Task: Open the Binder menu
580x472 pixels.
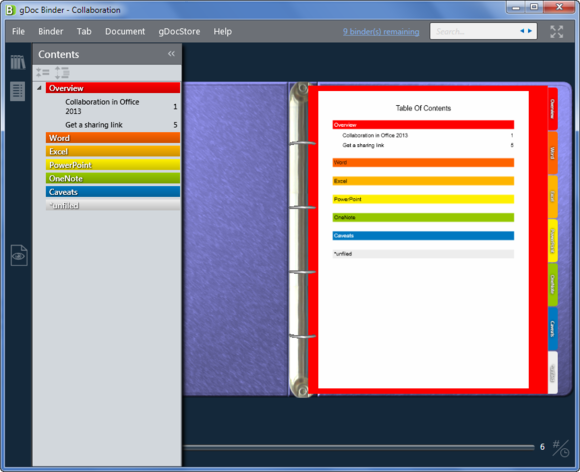Action: 51,31
